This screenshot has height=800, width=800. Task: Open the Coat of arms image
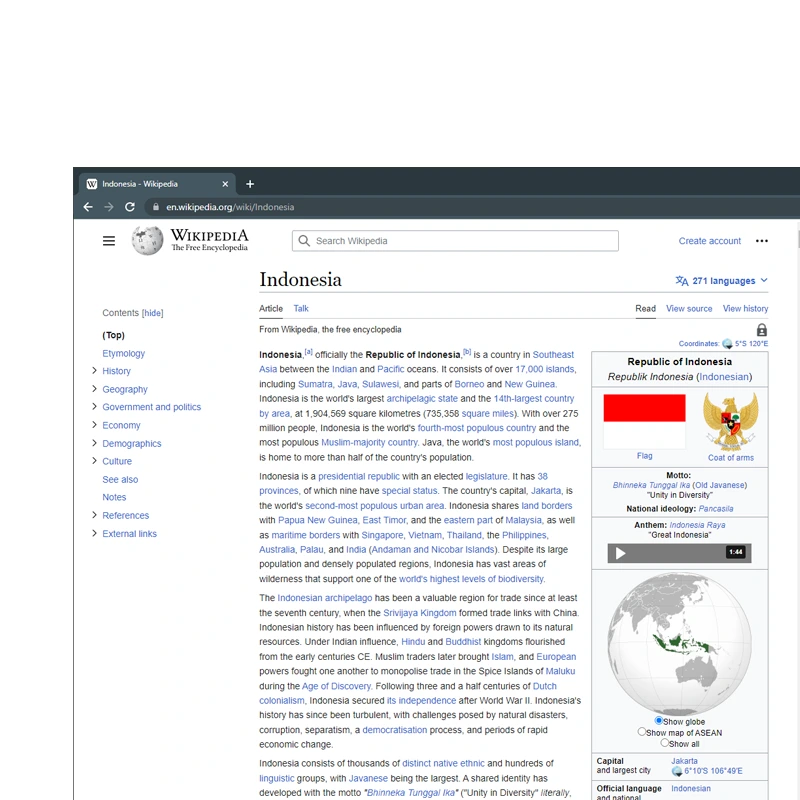(731, 421)
